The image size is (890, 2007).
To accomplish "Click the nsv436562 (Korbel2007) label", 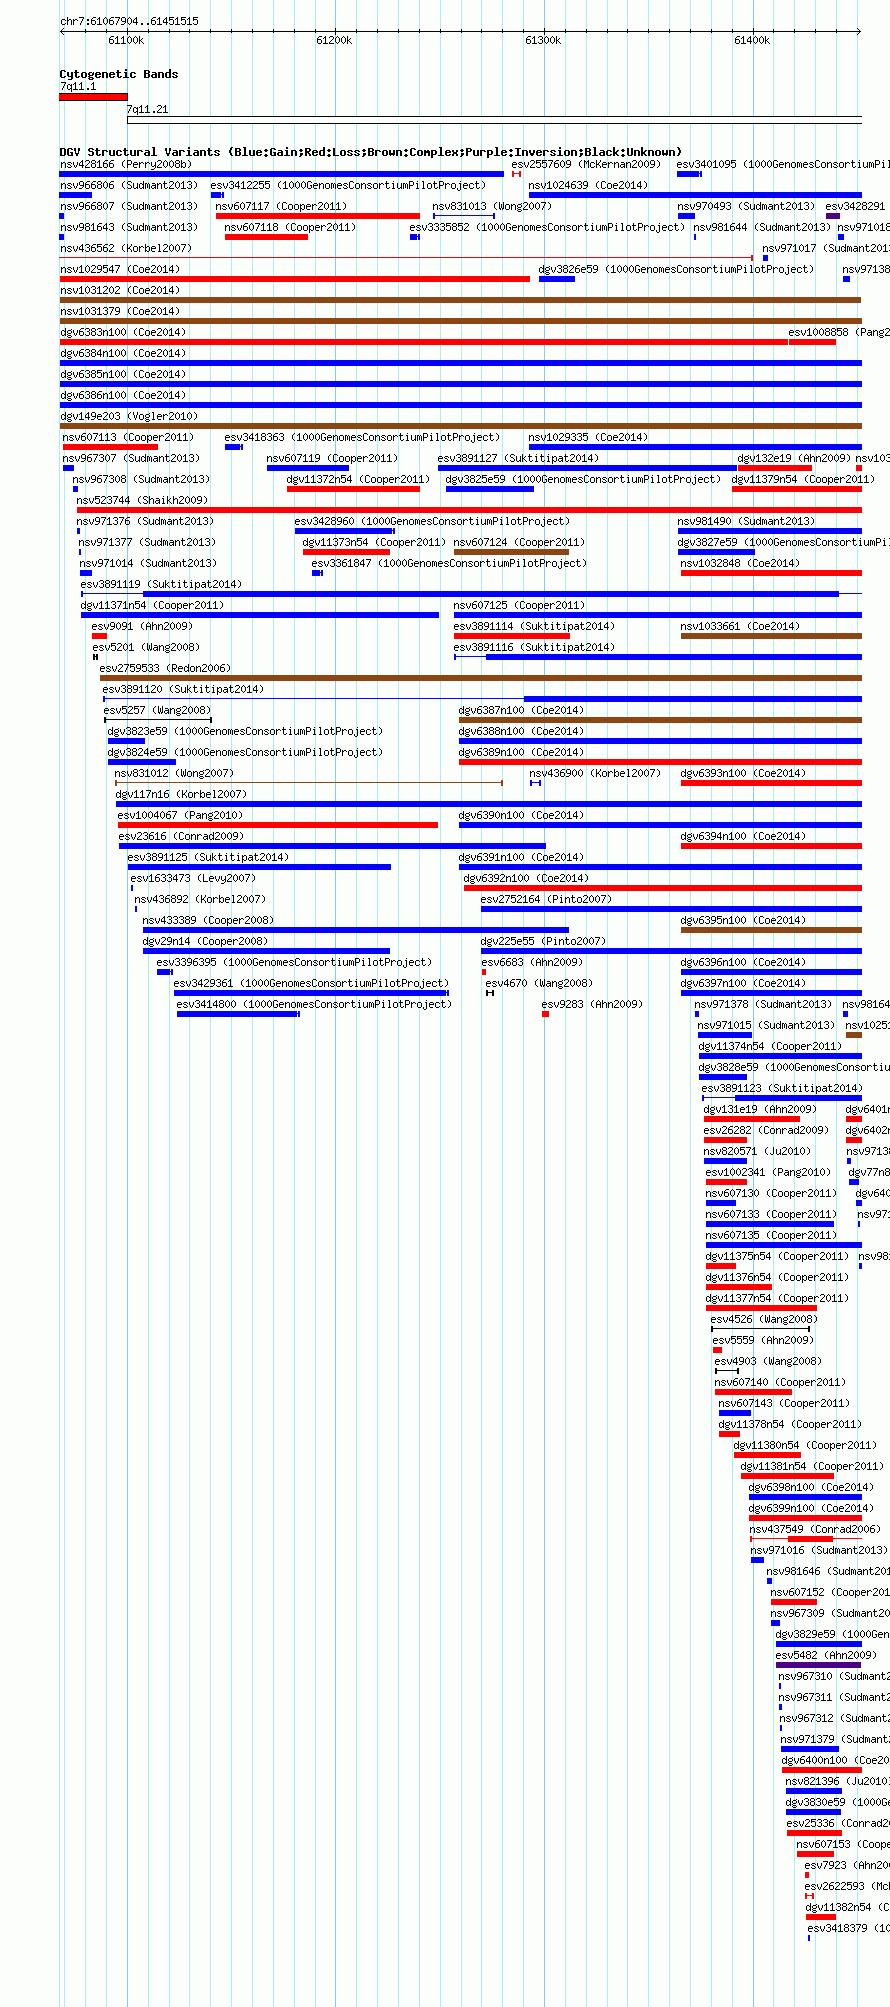I will tap(126, 248).
